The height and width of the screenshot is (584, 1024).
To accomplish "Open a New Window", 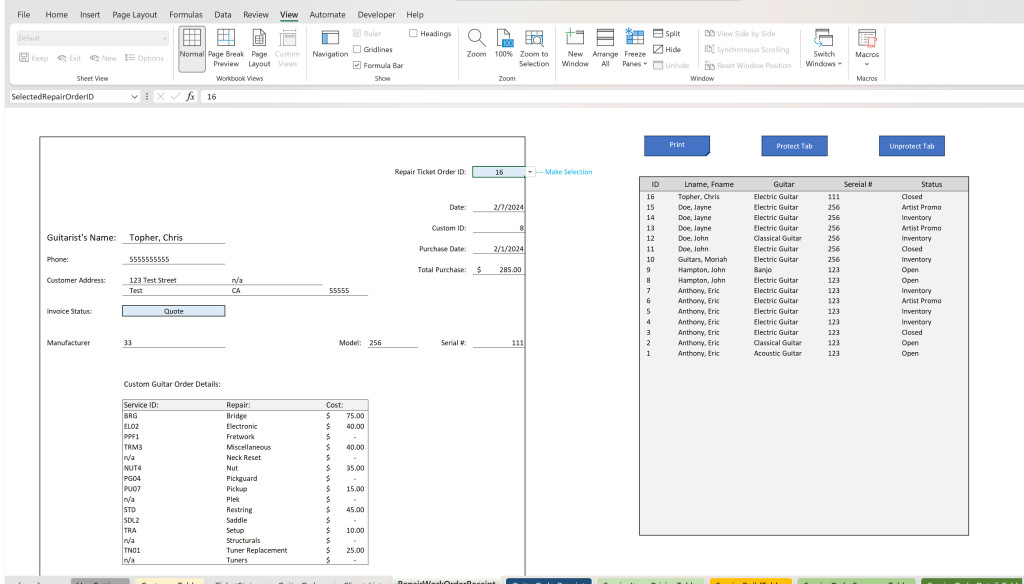I will click(x=575, y=48).
